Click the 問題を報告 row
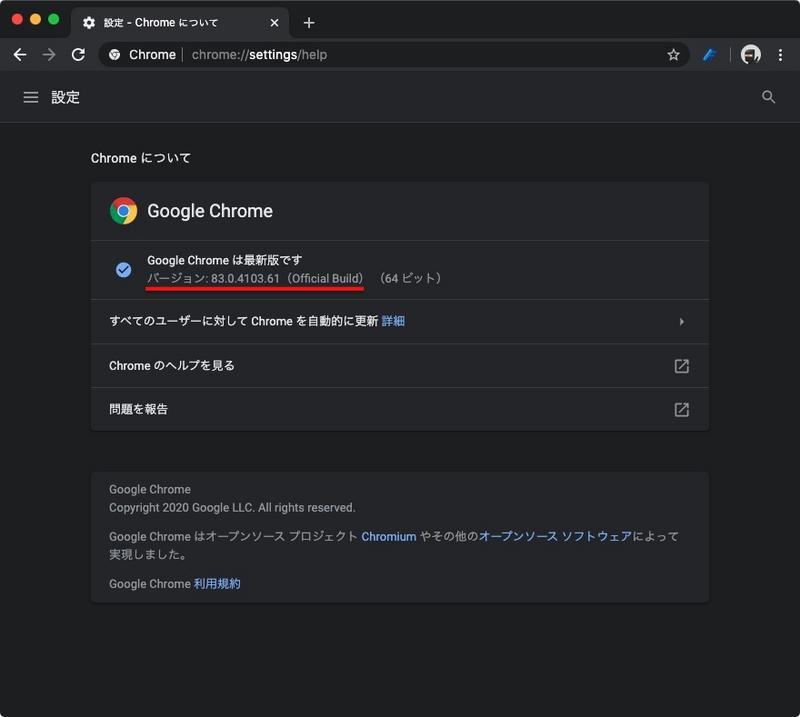This screenshot has width=800, height=717. tap(399, 409)
